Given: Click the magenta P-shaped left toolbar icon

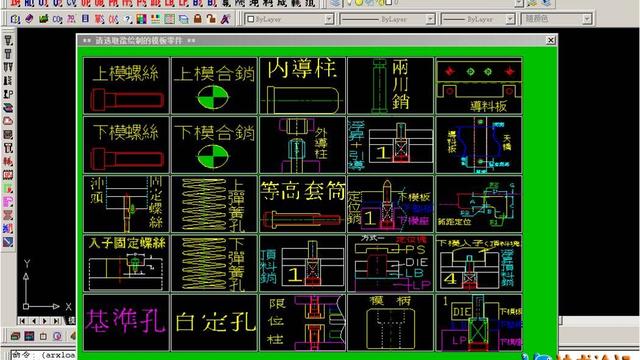Looking at the screenshot, I should (8, 202).
